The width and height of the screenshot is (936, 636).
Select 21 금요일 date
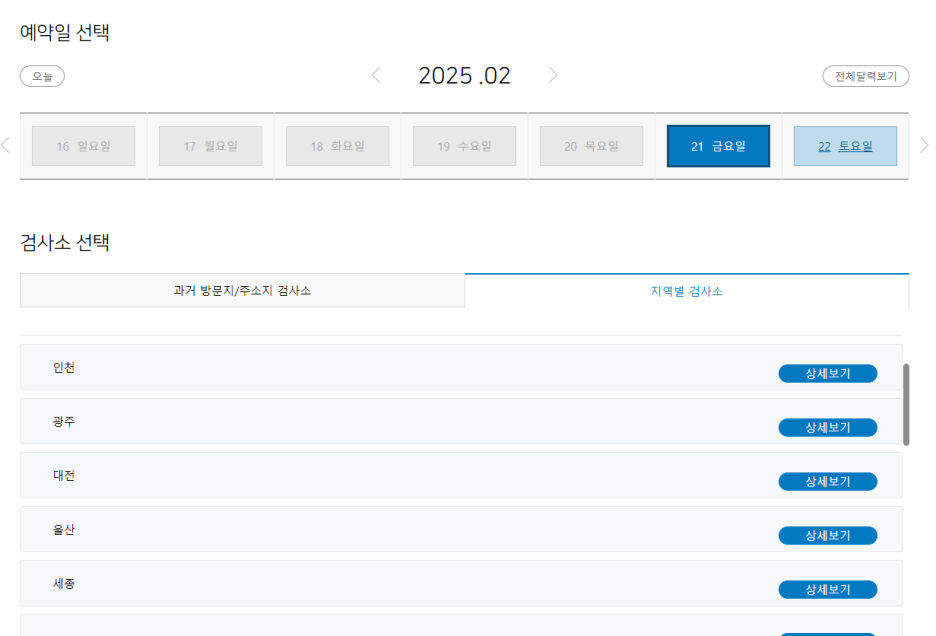(x=718, y=146)
